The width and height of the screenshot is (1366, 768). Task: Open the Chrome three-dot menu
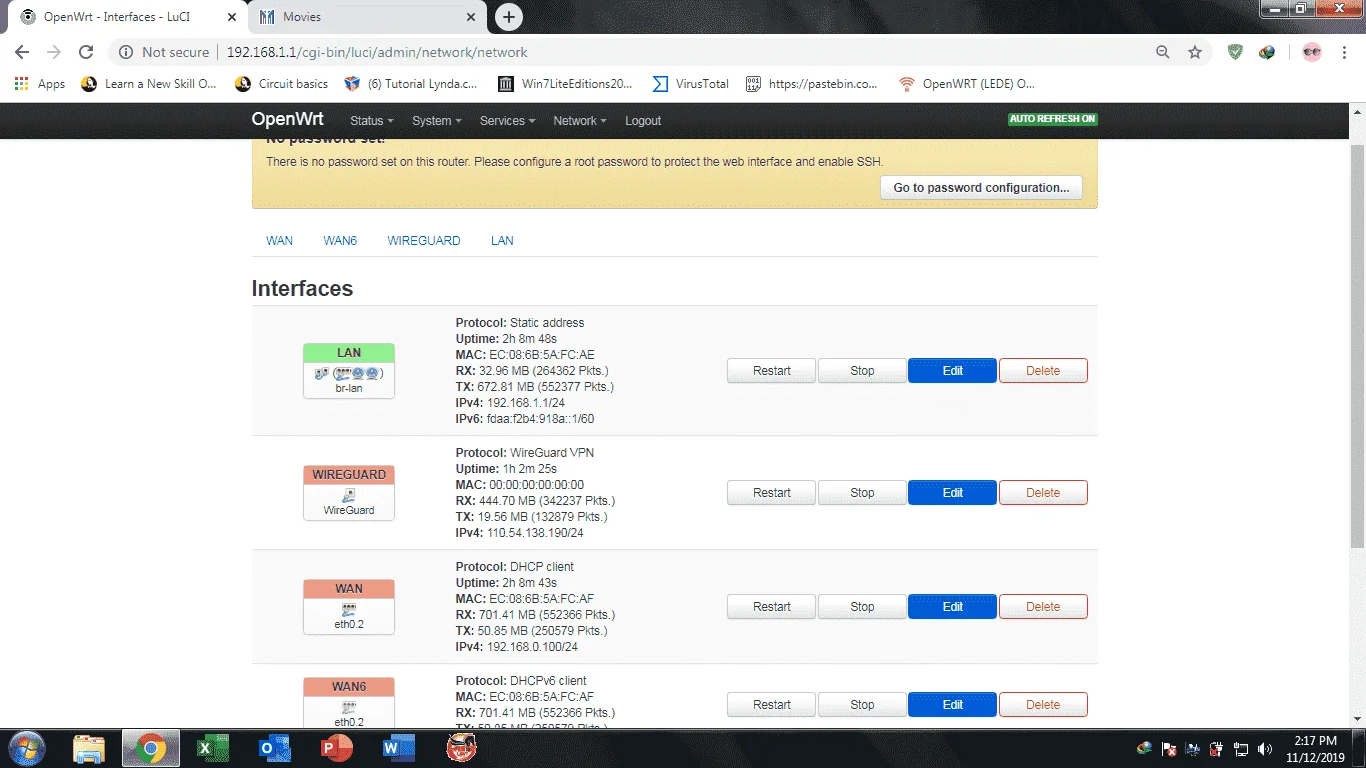pos(1346,52)
